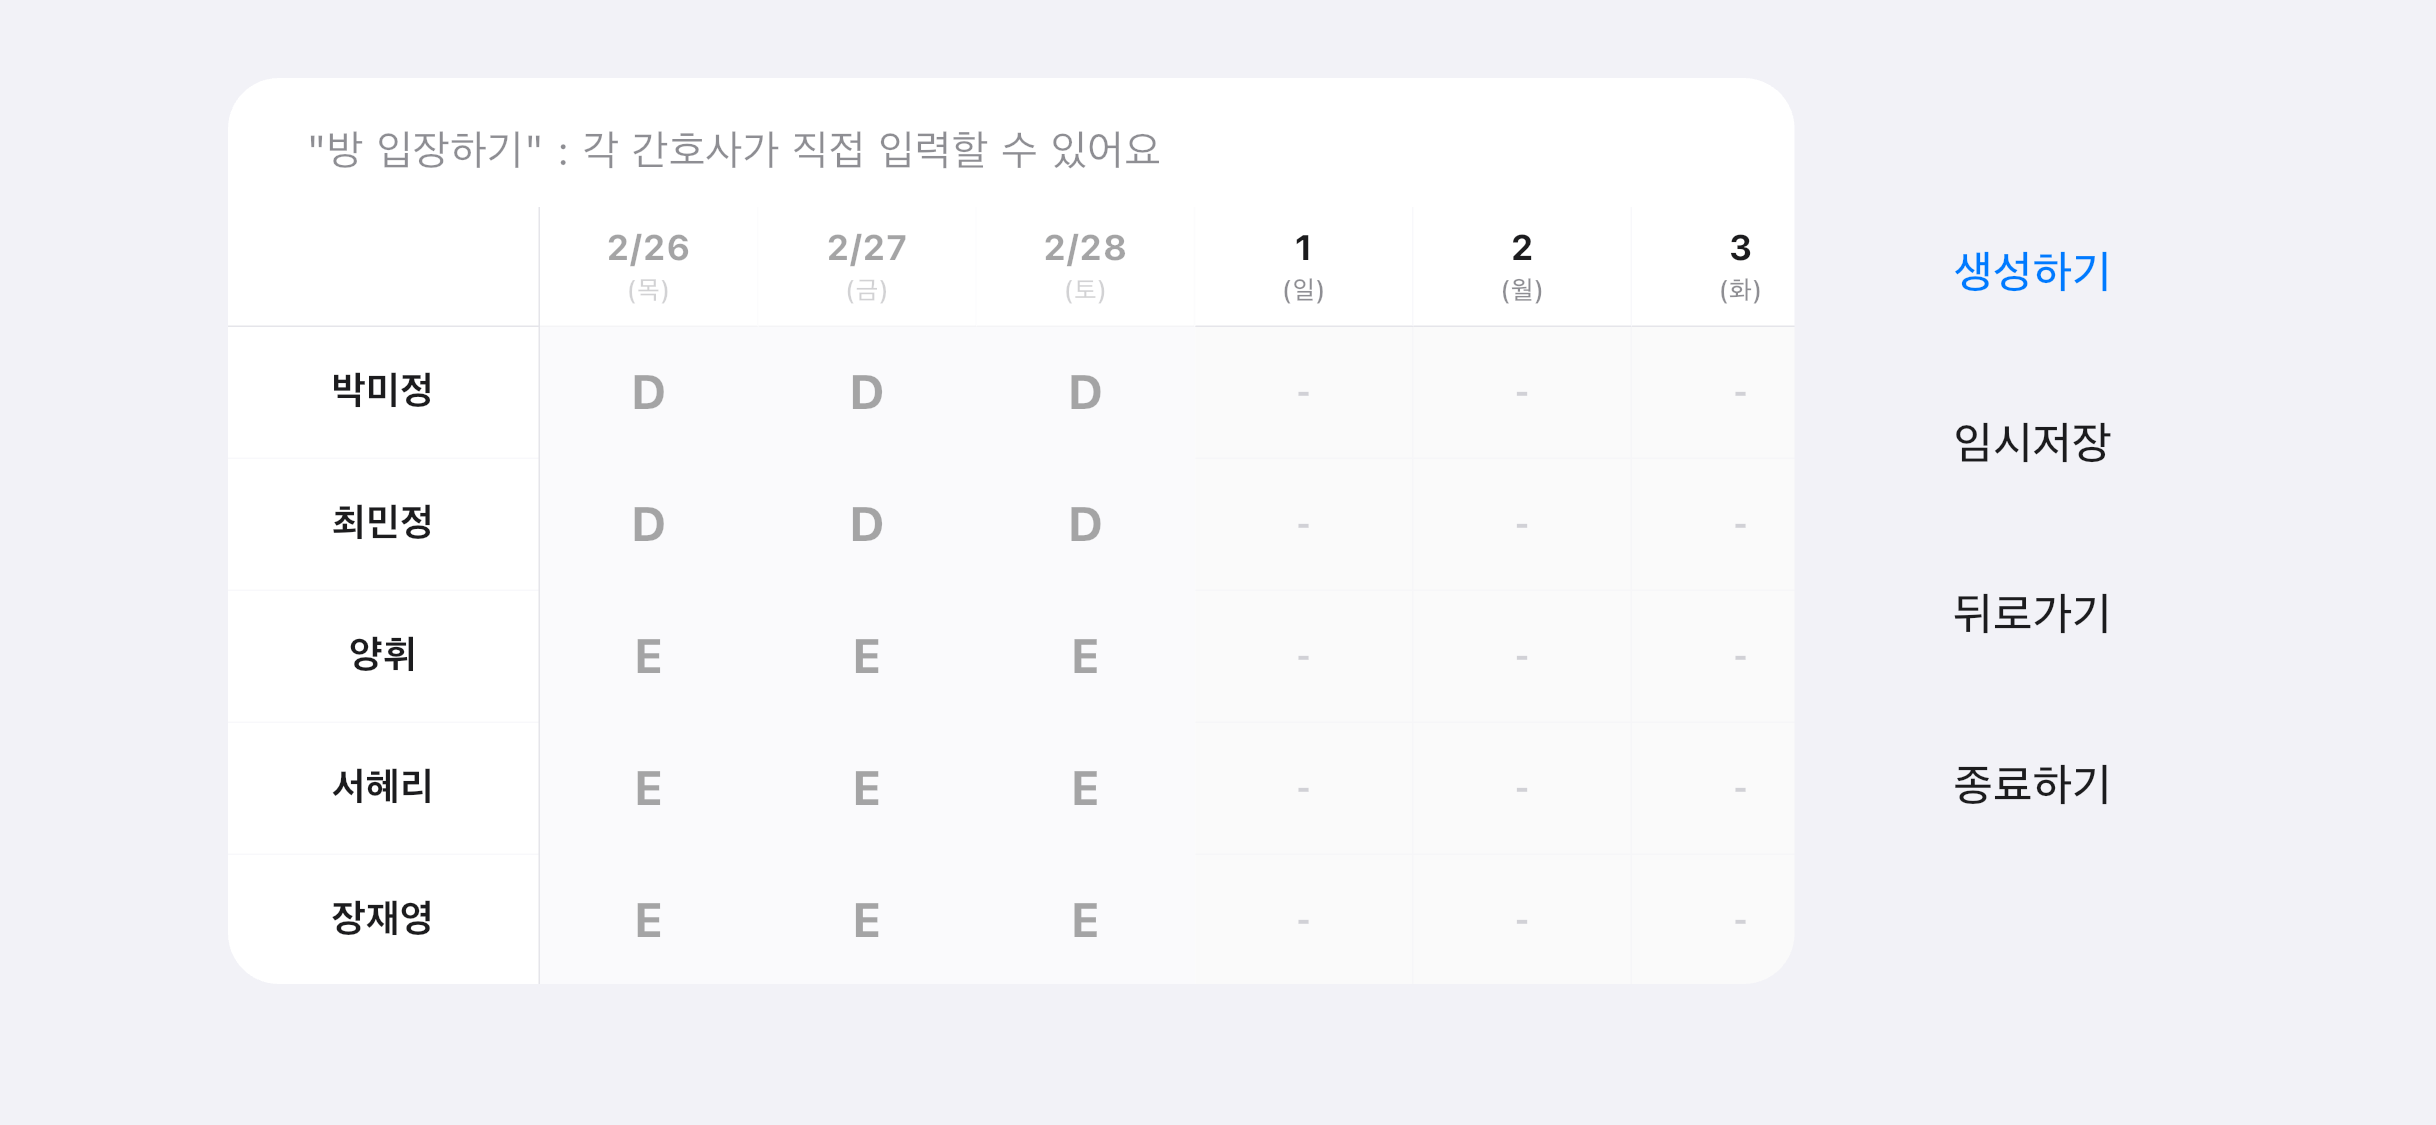Click 최민정's D shift on 2/27
The image size is (2436, 1125).
point(866,524)
